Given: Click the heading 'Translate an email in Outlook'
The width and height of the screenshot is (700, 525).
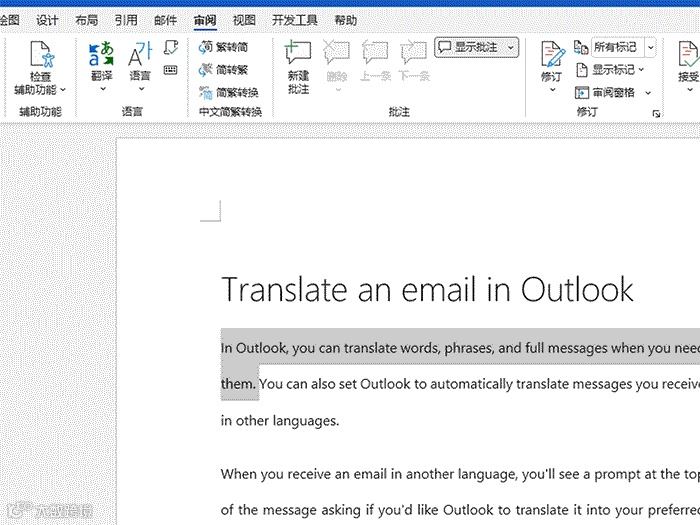Looking at the screenshot, I should tap(427, 289).
